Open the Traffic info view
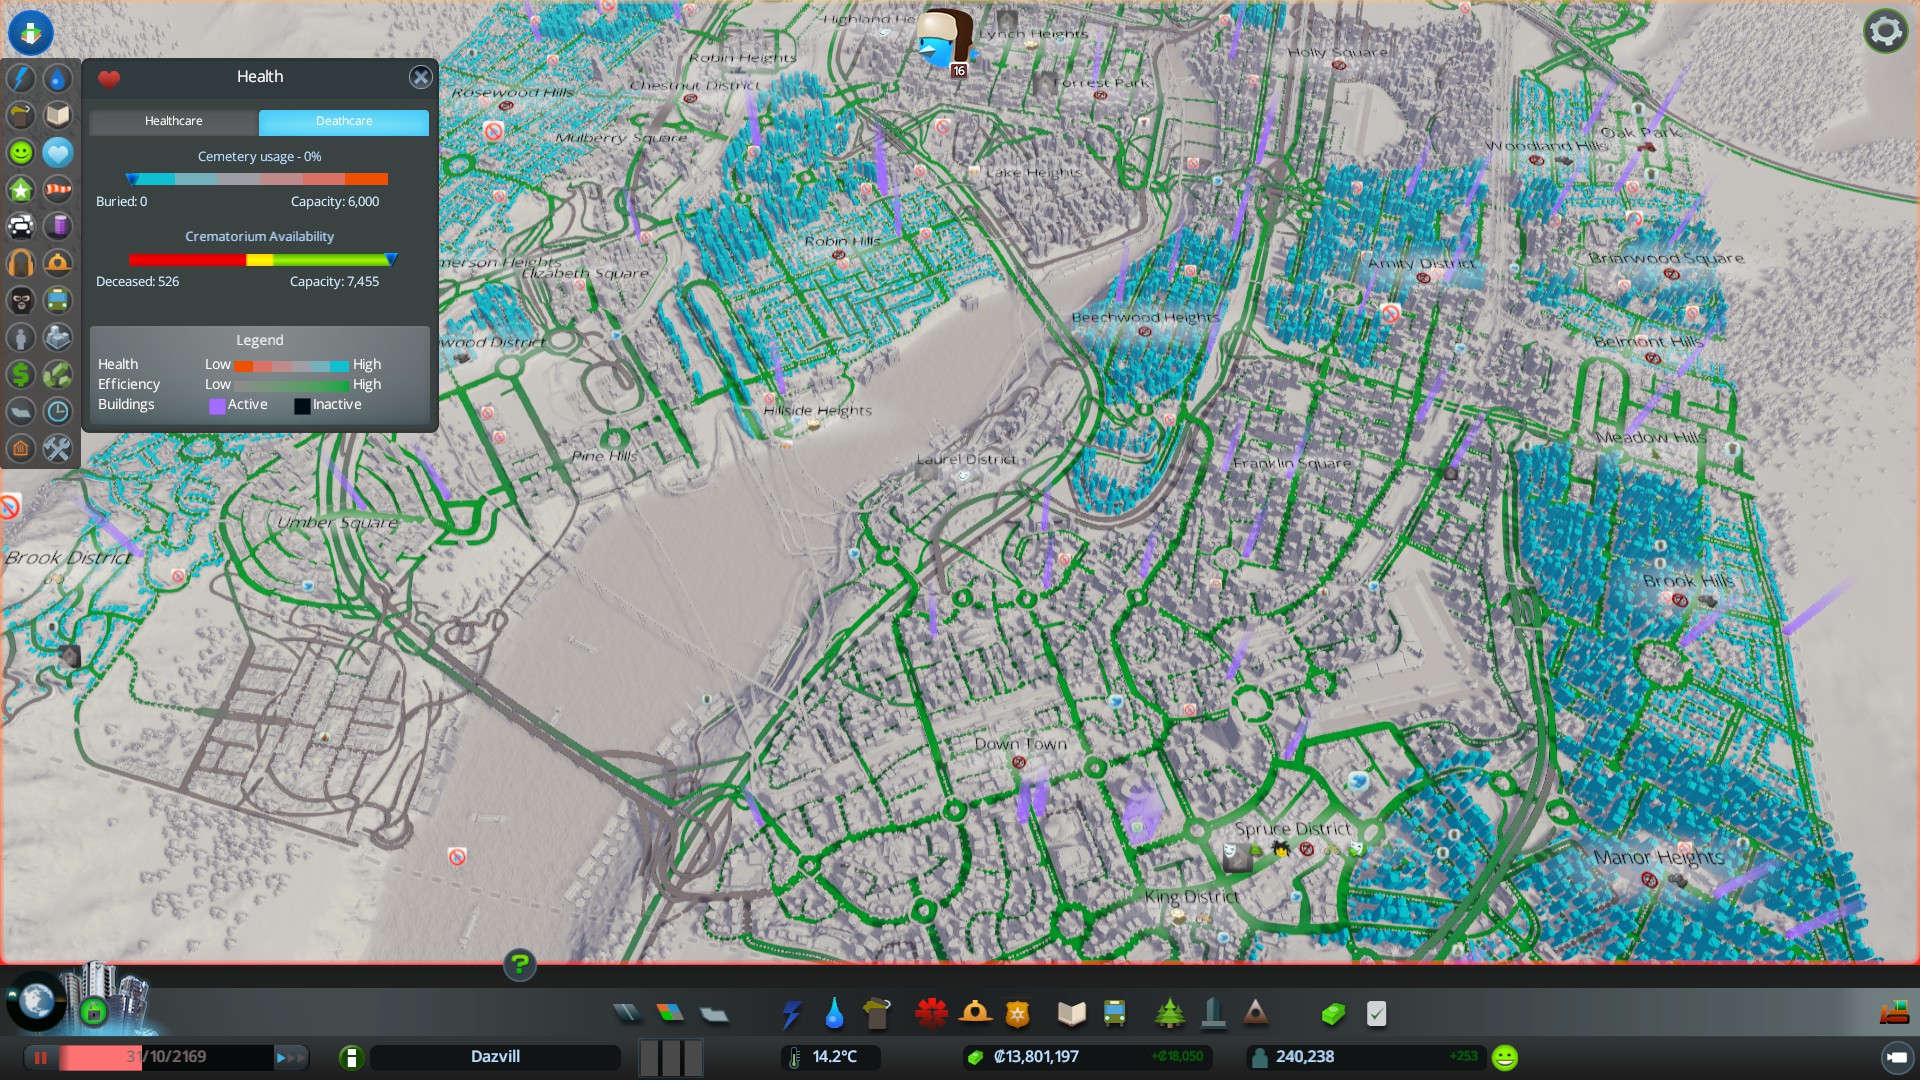The width and height of the screenshot is (1920, 1080). tap(21, 226)
